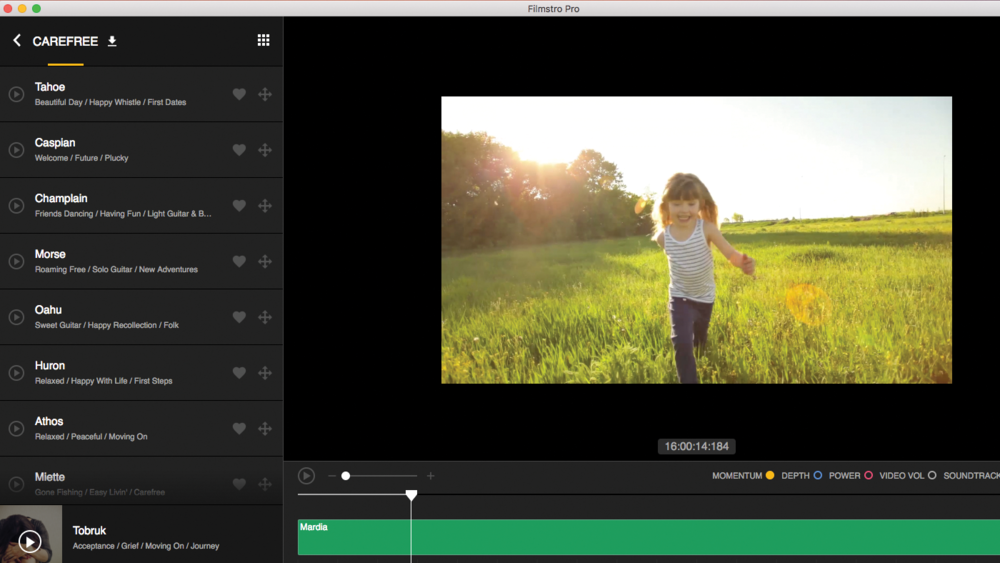
Task: Favorite the Athos track
Action: click(239, 428)
